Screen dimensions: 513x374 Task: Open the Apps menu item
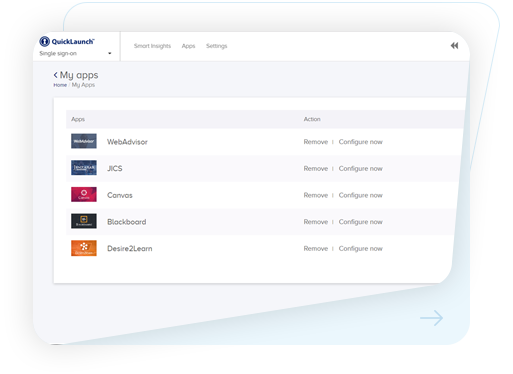click(188, 46)
